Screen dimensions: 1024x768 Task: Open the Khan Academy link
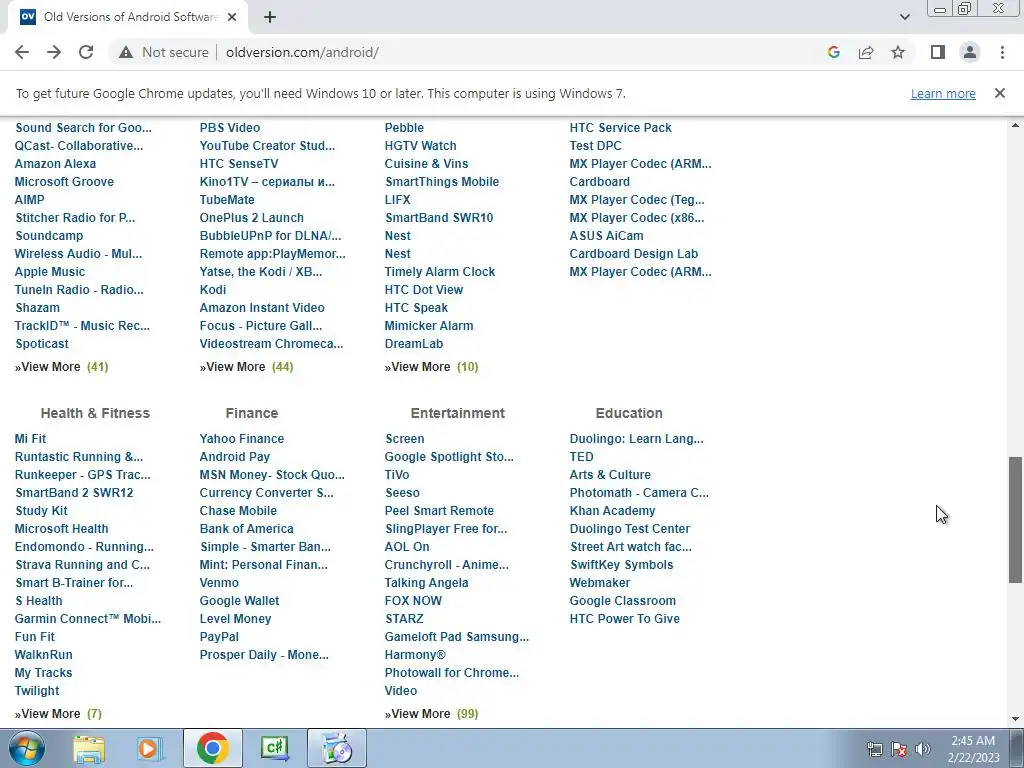coord(612,511)
